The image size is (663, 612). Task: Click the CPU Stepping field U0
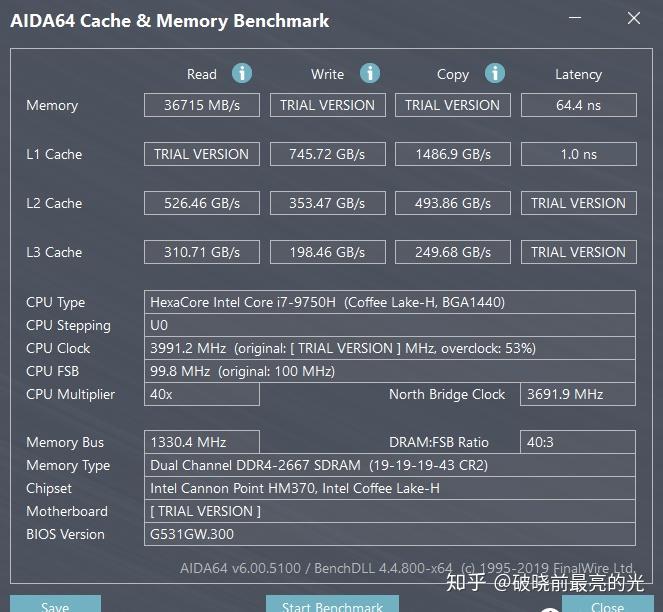tap(390, 325)
